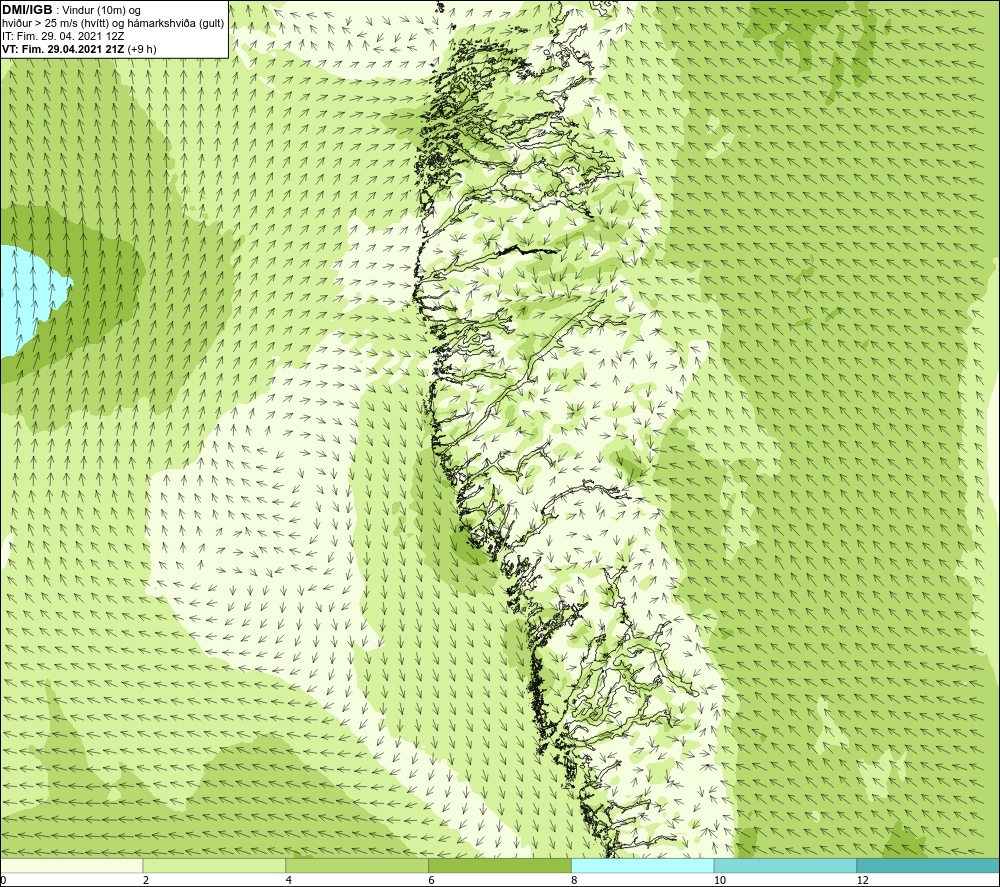The image size is (1000, 887).
Task: Pick the 2–4 m/s light green band
Action: (214, 865)
